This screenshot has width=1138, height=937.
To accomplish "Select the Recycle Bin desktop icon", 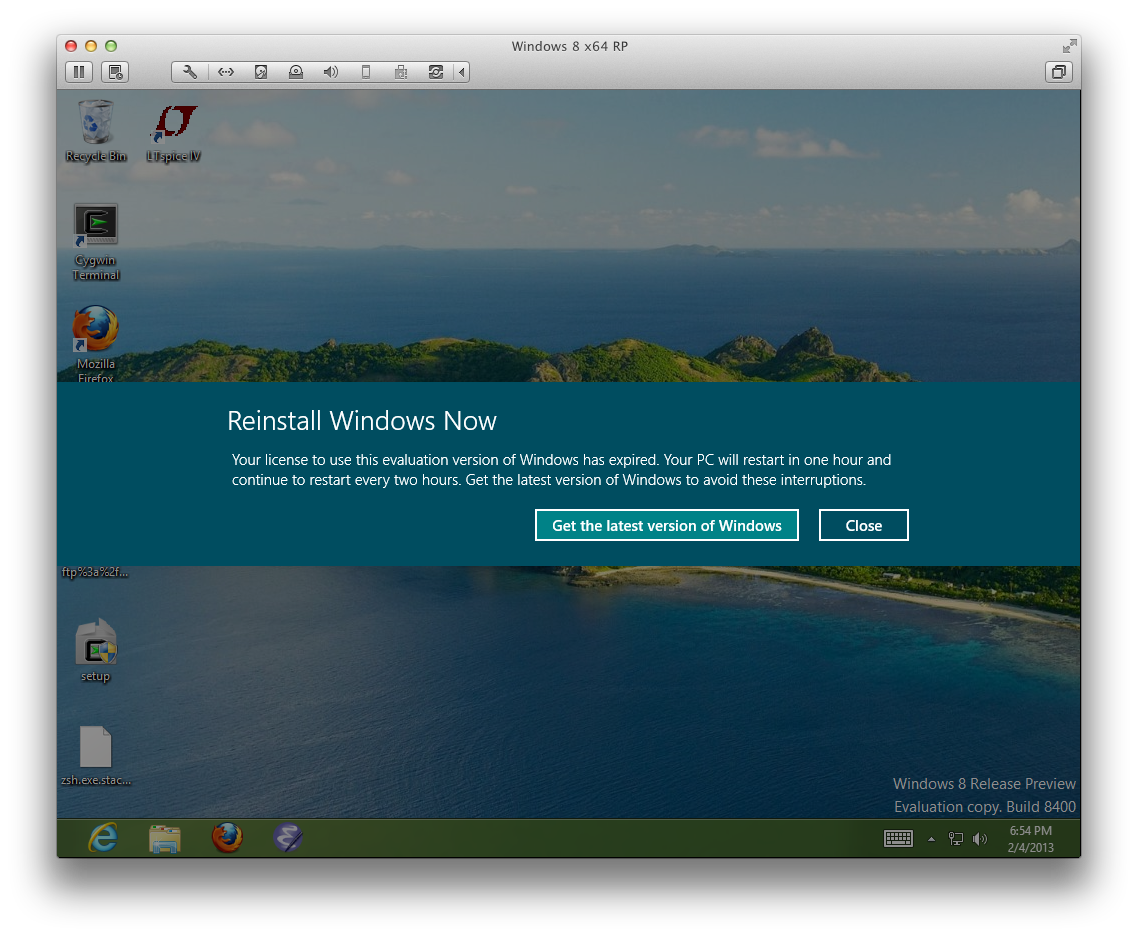I will coord(96,131).
